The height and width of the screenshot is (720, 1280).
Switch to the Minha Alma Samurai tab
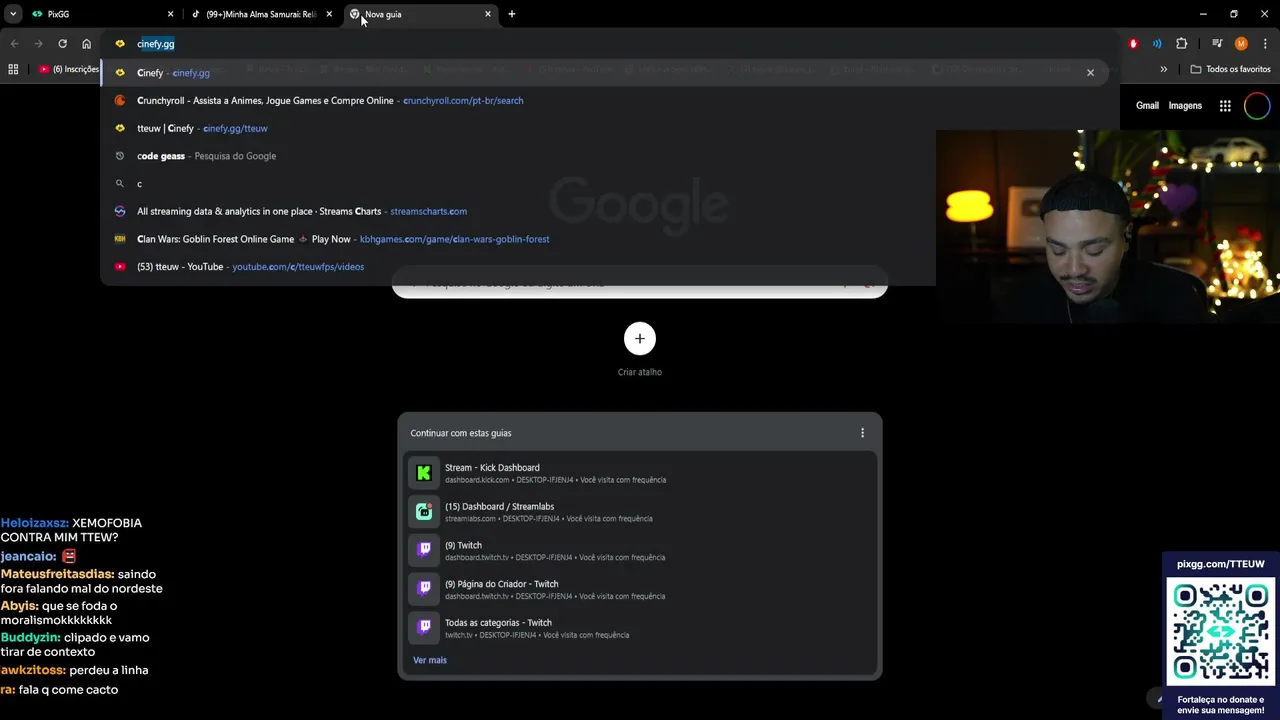coord(262,14)
